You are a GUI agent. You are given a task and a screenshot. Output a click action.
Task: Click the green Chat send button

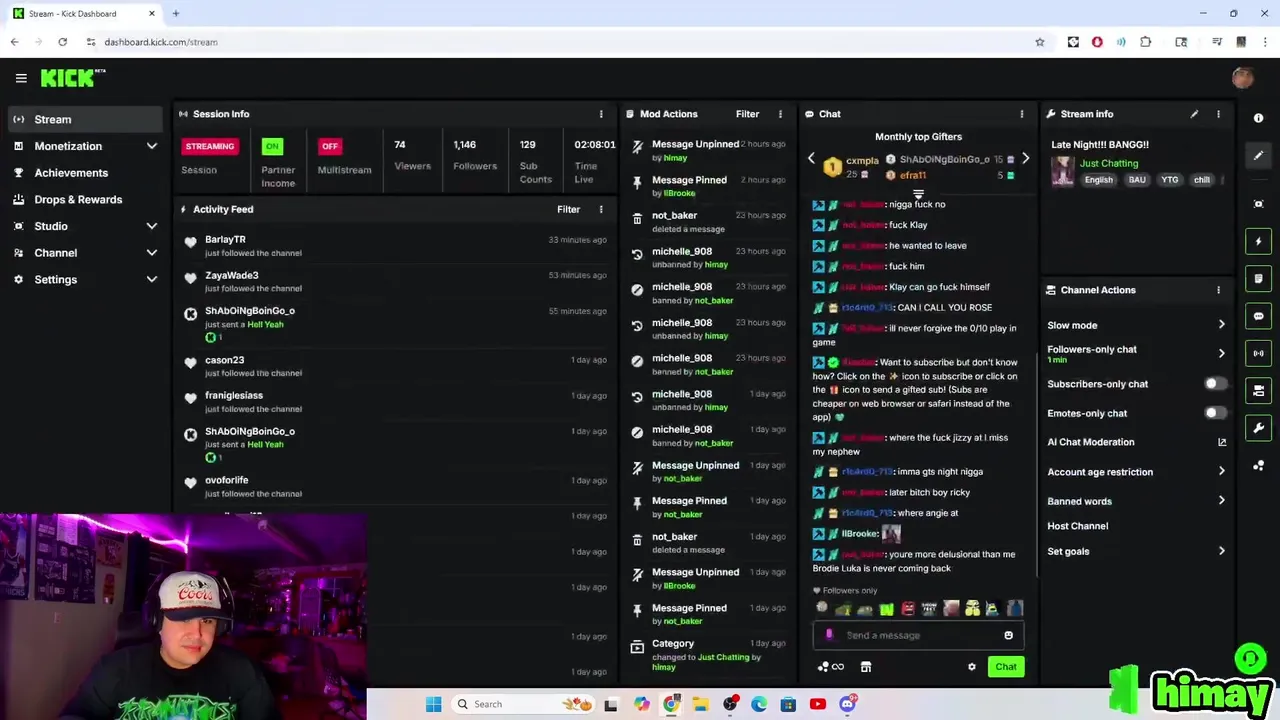1005,667
